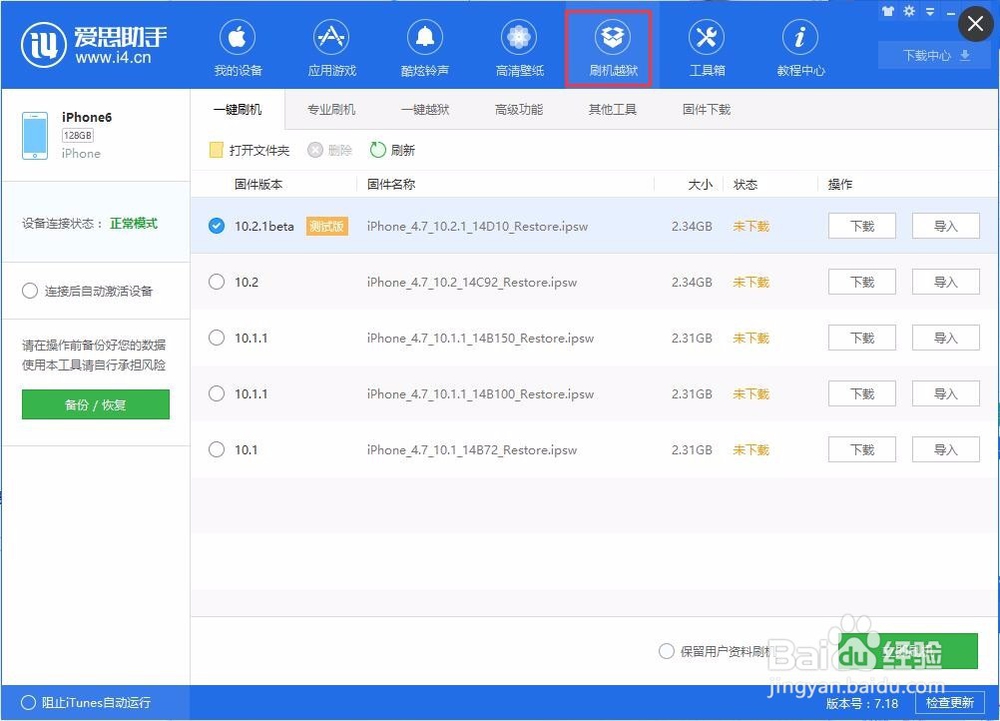Select the 应用游戏 (Apps & Games) icon

(331, 46)
